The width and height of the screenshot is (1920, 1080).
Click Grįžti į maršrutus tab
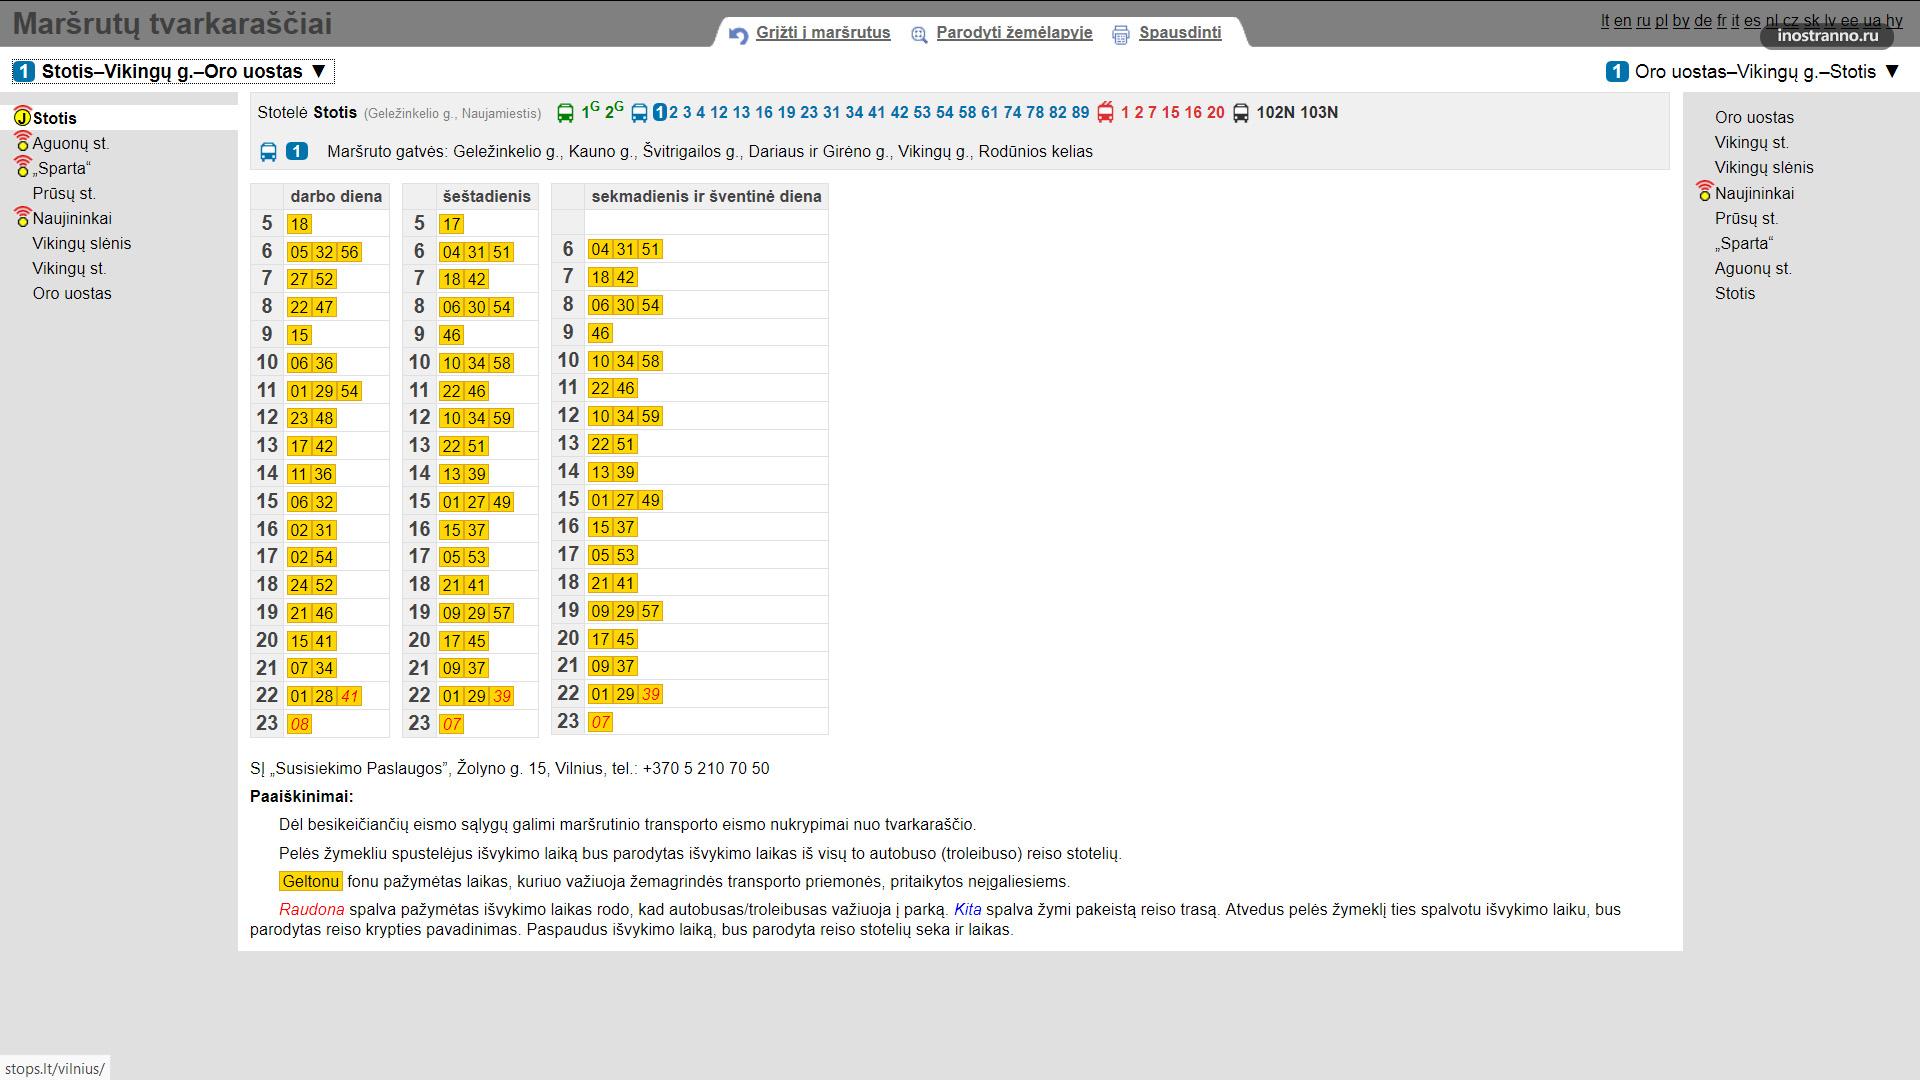pyautogui.click(x=822, y=33)
